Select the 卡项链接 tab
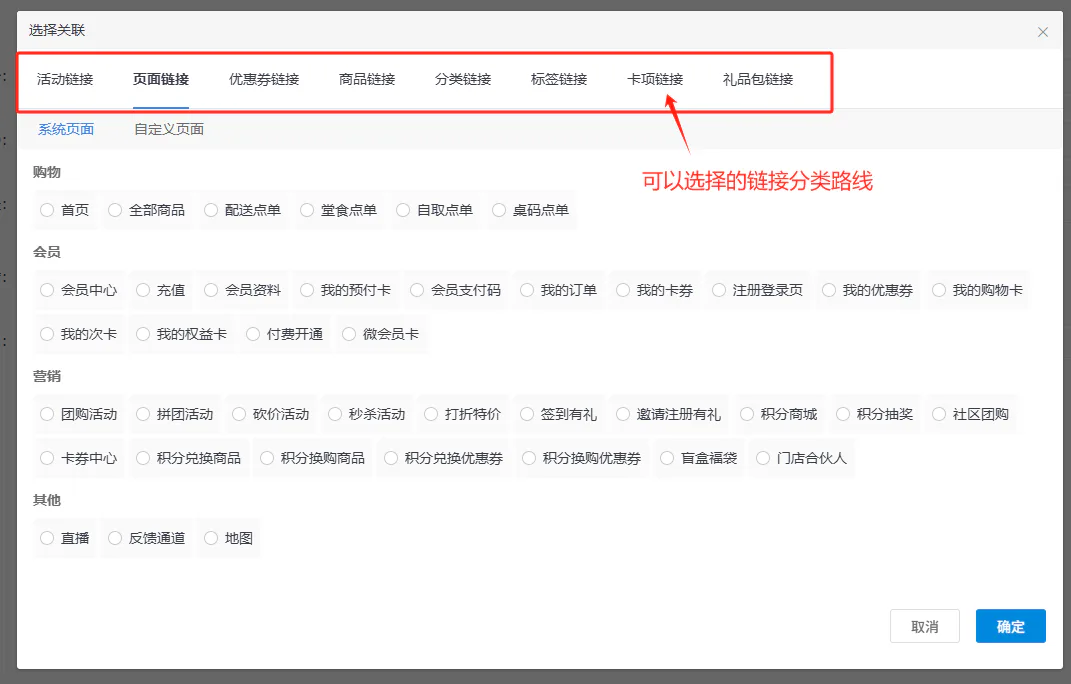Screen dimensions: 1071x684 click(655, 79)
